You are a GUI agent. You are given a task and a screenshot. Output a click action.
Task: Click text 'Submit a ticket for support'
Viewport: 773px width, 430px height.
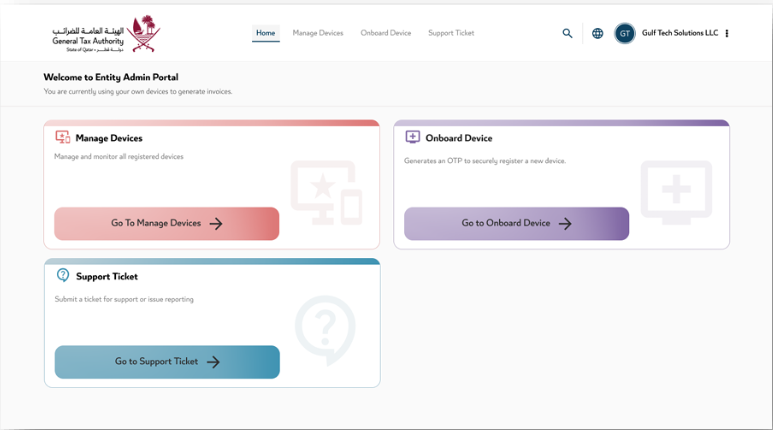point(96,299)
